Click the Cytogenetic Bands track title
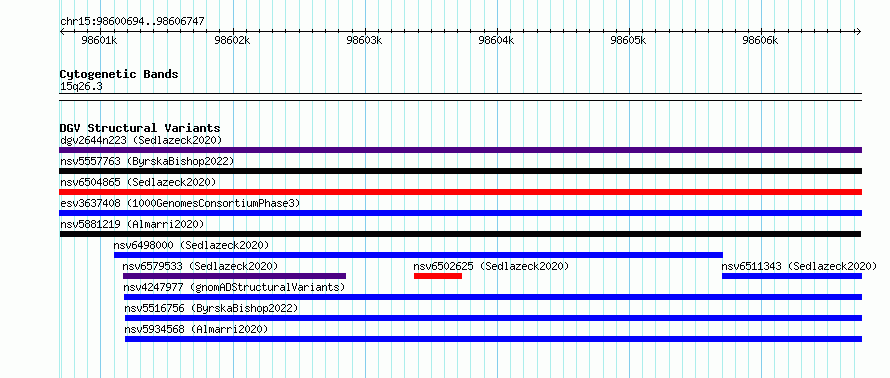Screen dimensions: 890x378 pos(119,74)
